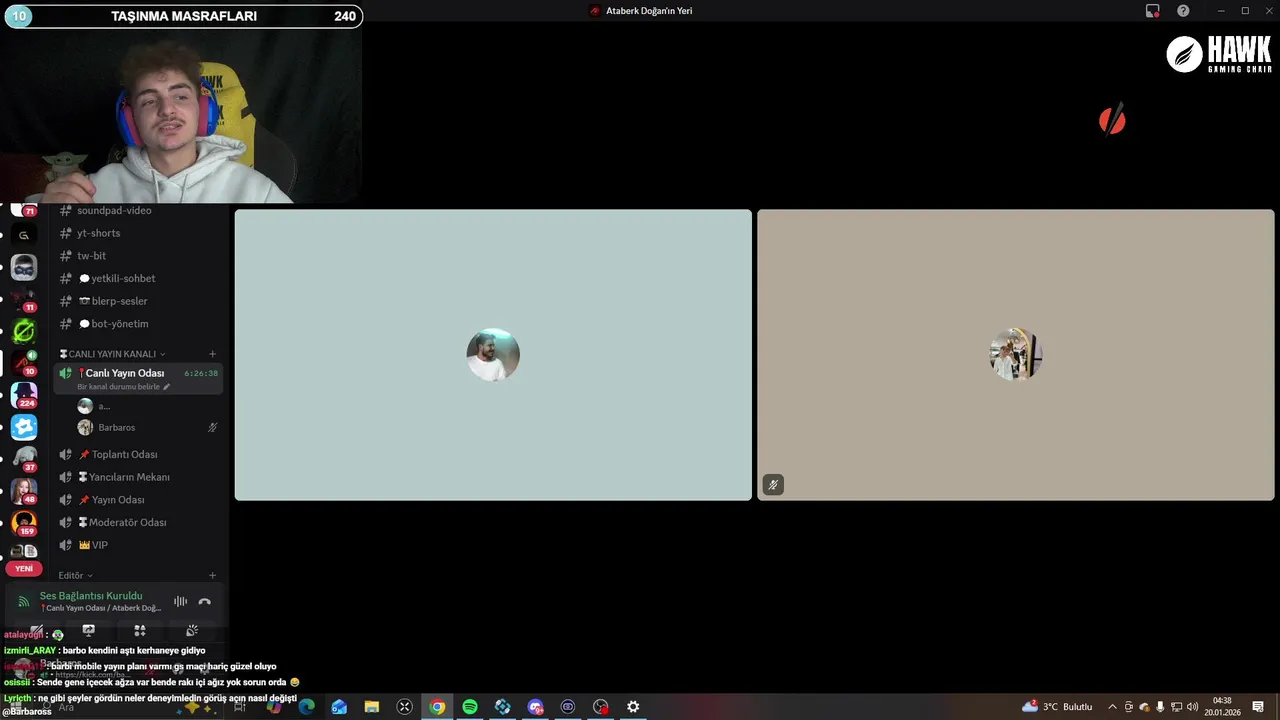Open the blue star server icon
This screenshot has width=1280, height=720.
coord(24,427)
